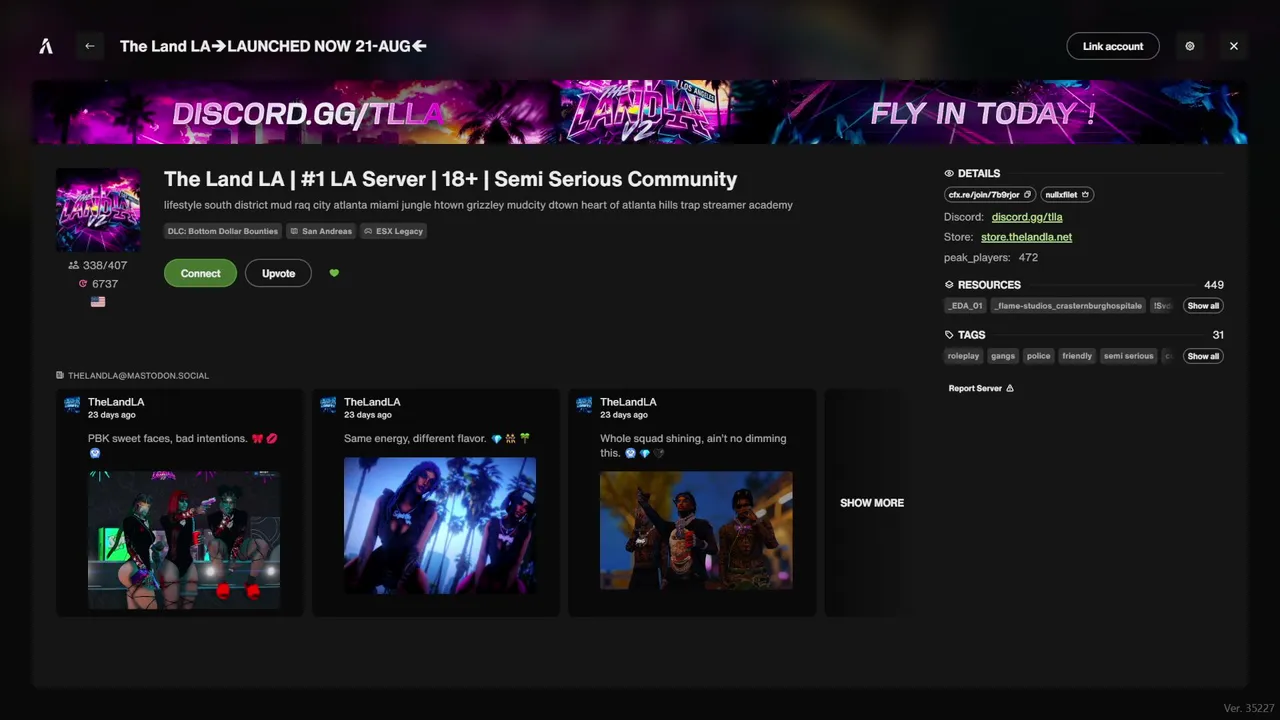Open the discord.gg/tlla link

point(1027,217)
